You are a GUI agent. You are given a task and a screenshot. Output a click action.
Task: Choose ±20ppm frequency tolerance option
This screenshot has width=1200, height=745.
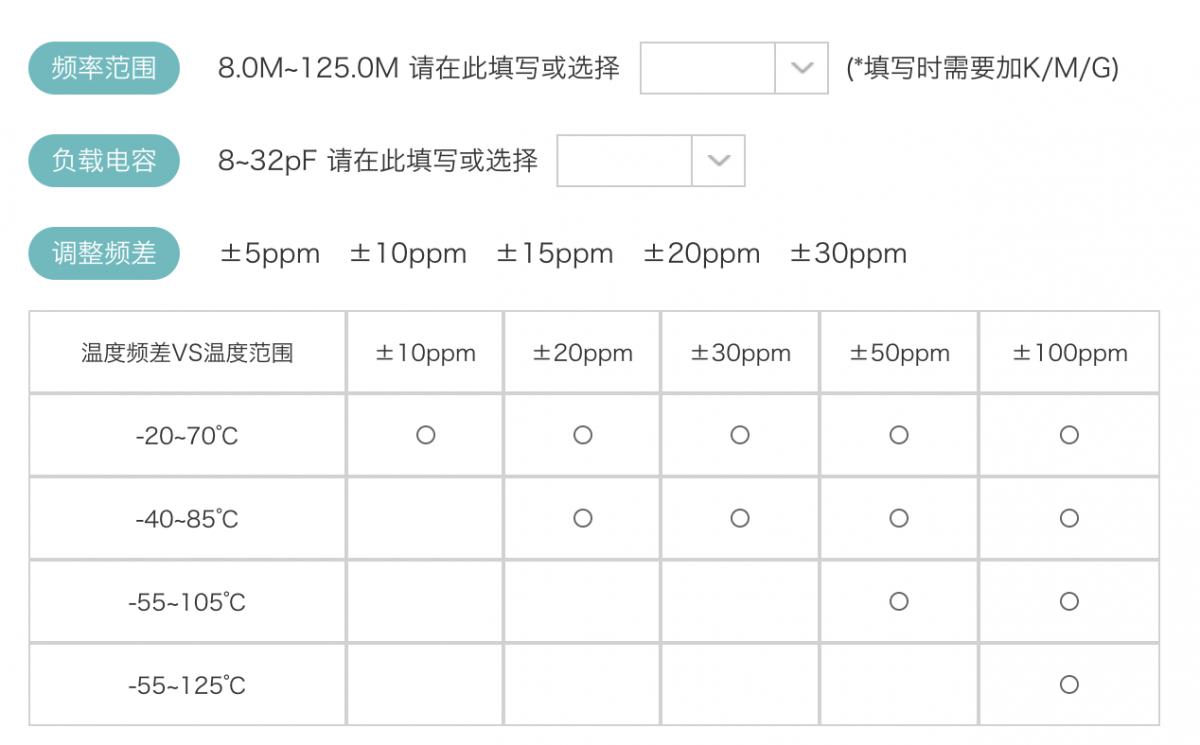(x=701, y=254)
